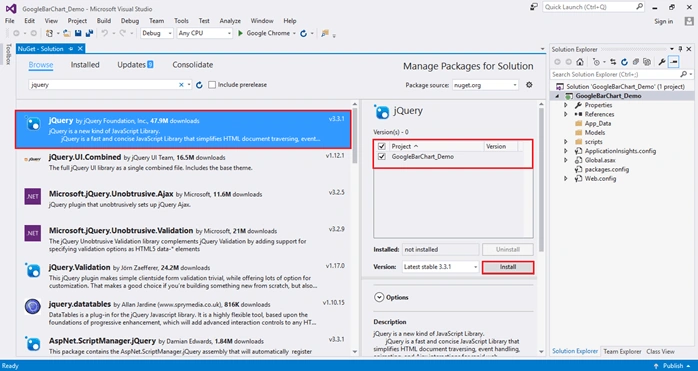Open the Debug configuration dropdown

point(157,33)
